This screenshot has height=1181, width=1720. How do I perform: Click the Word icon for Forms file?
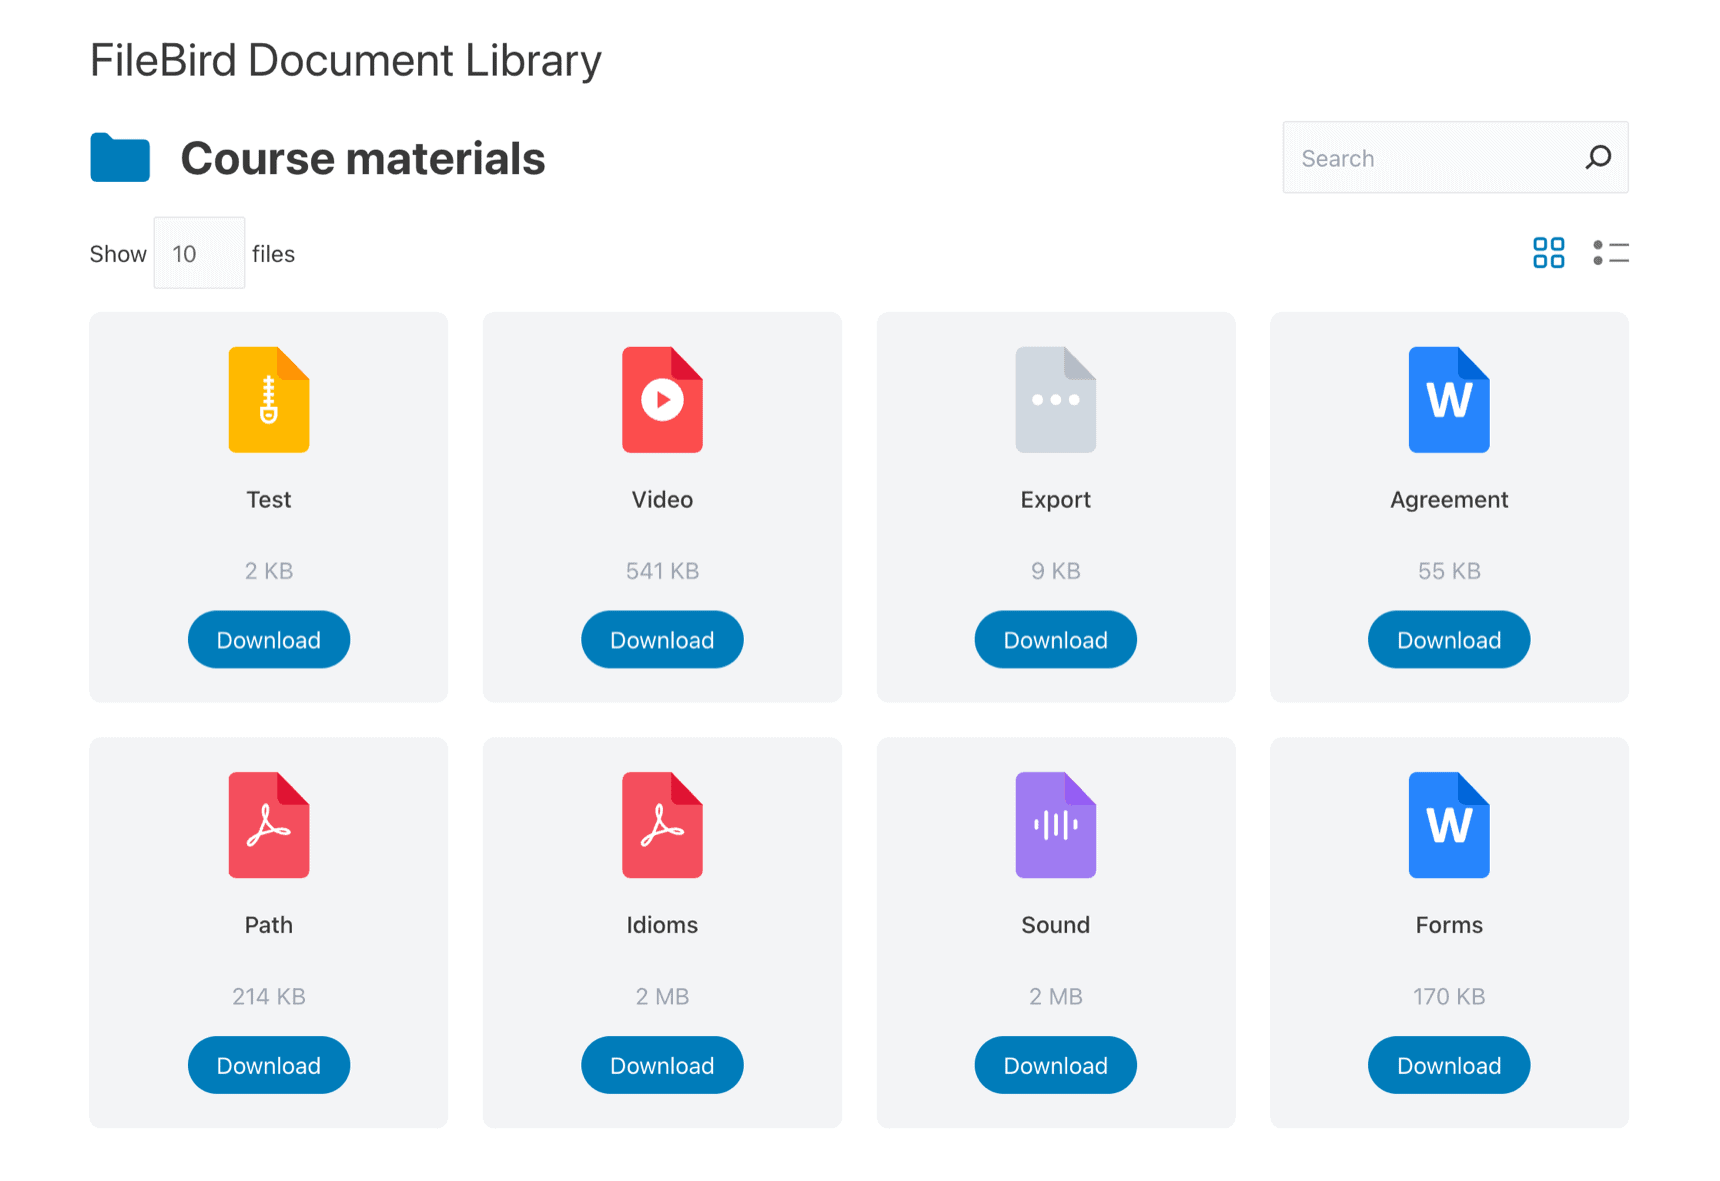coord(1448,825)
